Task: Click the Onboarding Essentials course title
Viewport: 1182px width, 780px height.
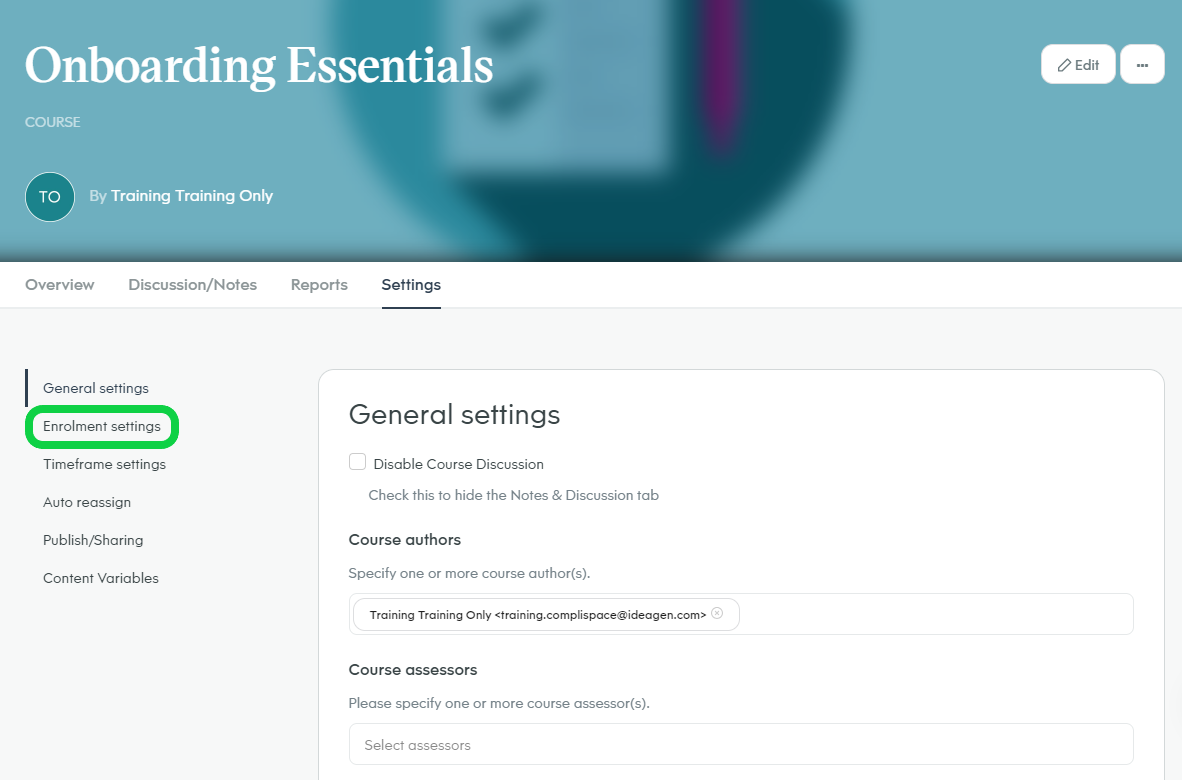Action: point(259,66)
